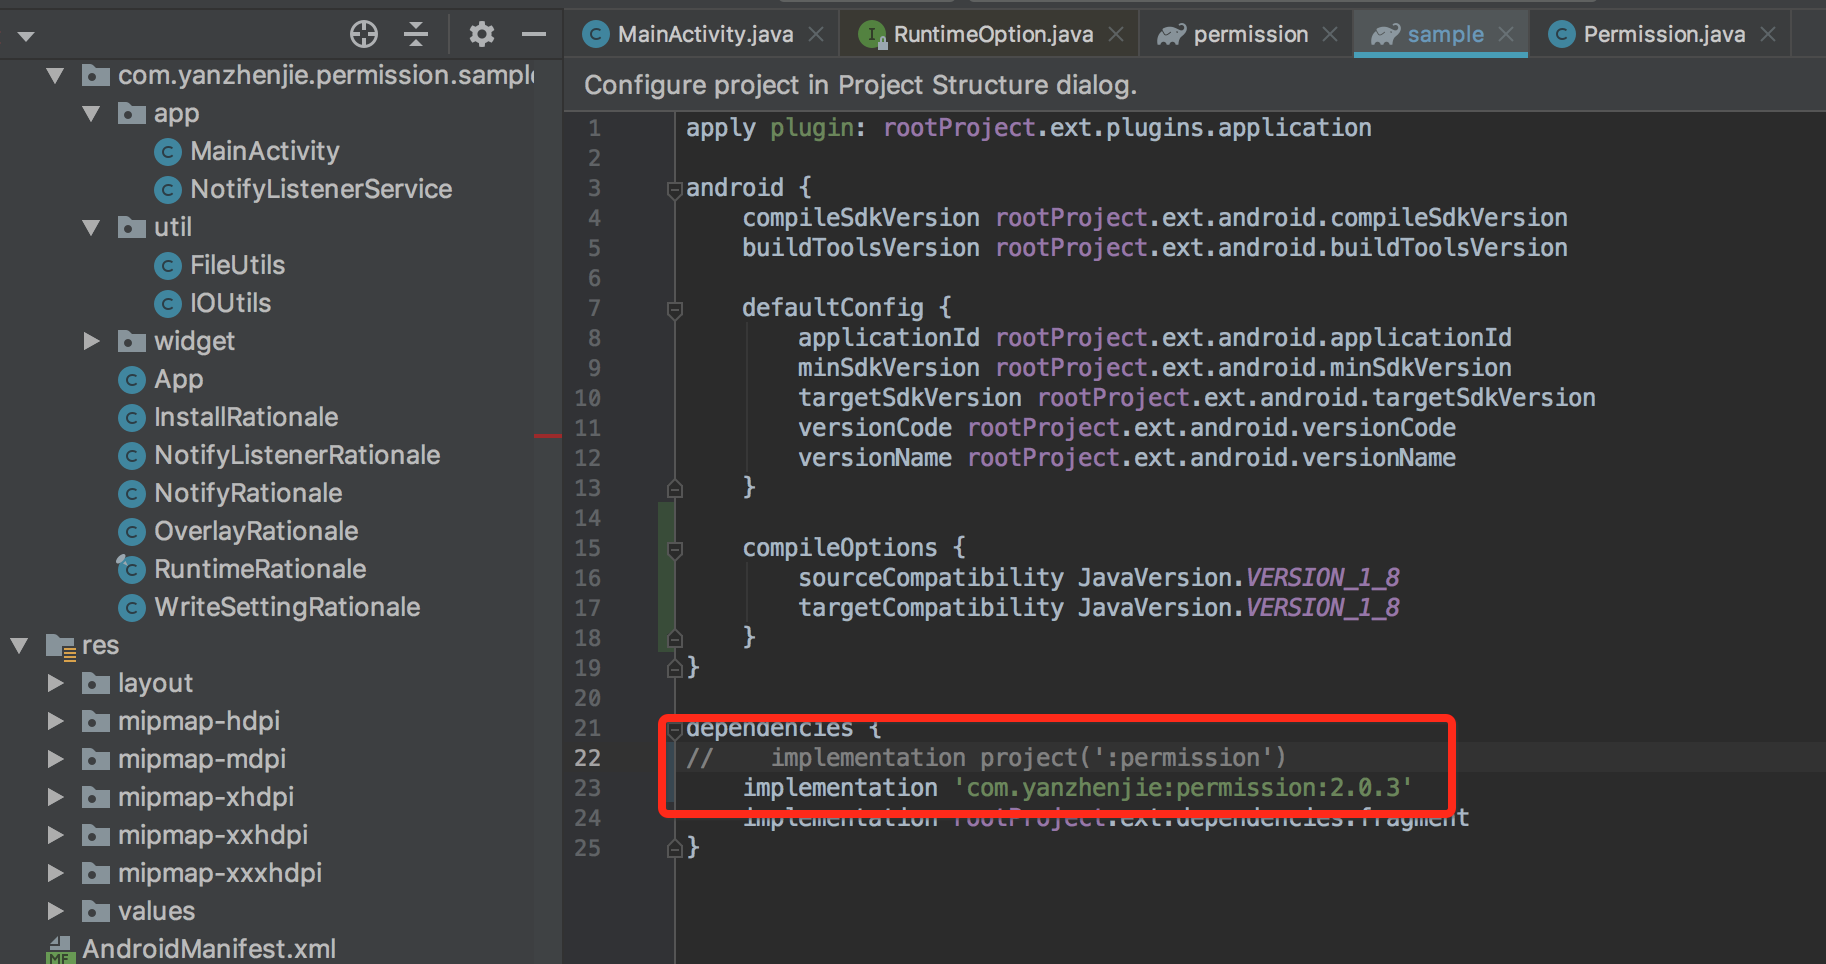Expand the mipmap-xxhdpi folder
1826x964 pixels.
point(55,835)
